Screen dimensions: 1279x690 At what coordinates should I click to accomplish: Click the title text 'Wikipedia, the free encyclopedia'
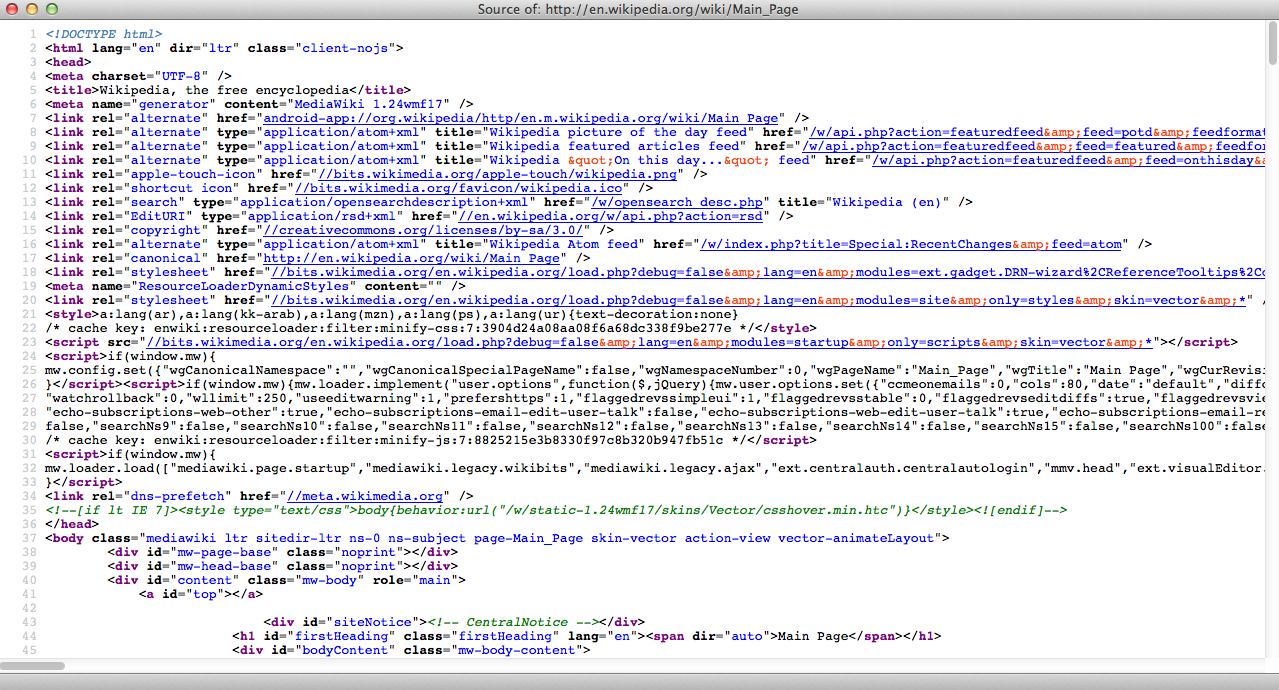pyautogui.click(x=225, y=90)
